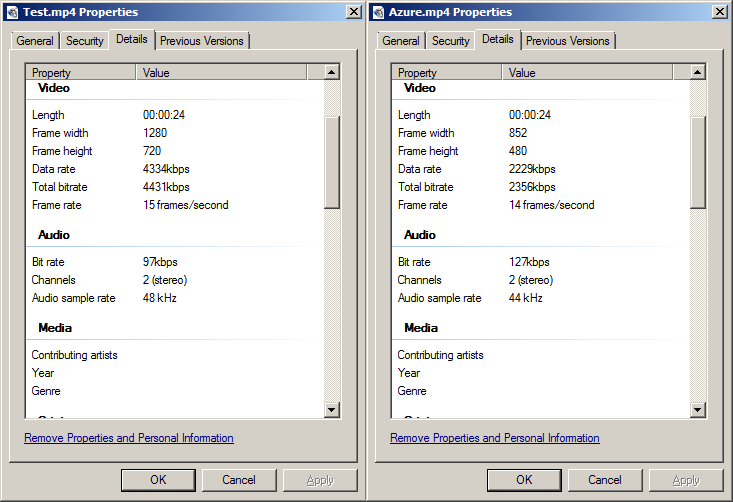Select Total bitrate value 2356kbps
The height and width of the screenshot is (502, 733).
pos(532,187)
